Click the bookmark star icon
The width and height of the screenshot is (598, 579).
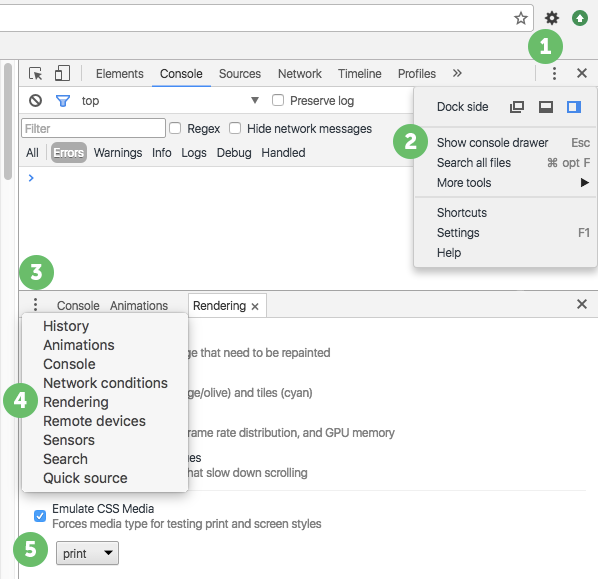coord(521,18)
